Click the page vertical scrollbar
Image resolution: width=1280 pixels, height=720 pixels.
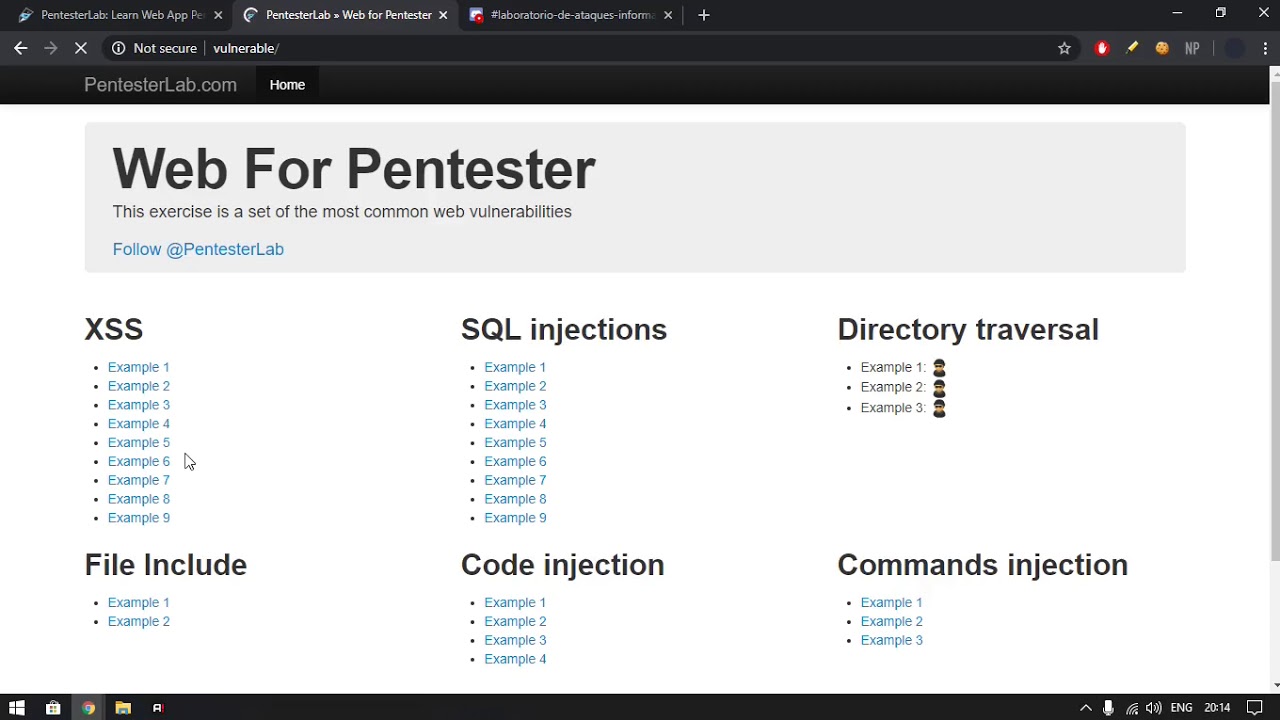(x=1274, y=320)
